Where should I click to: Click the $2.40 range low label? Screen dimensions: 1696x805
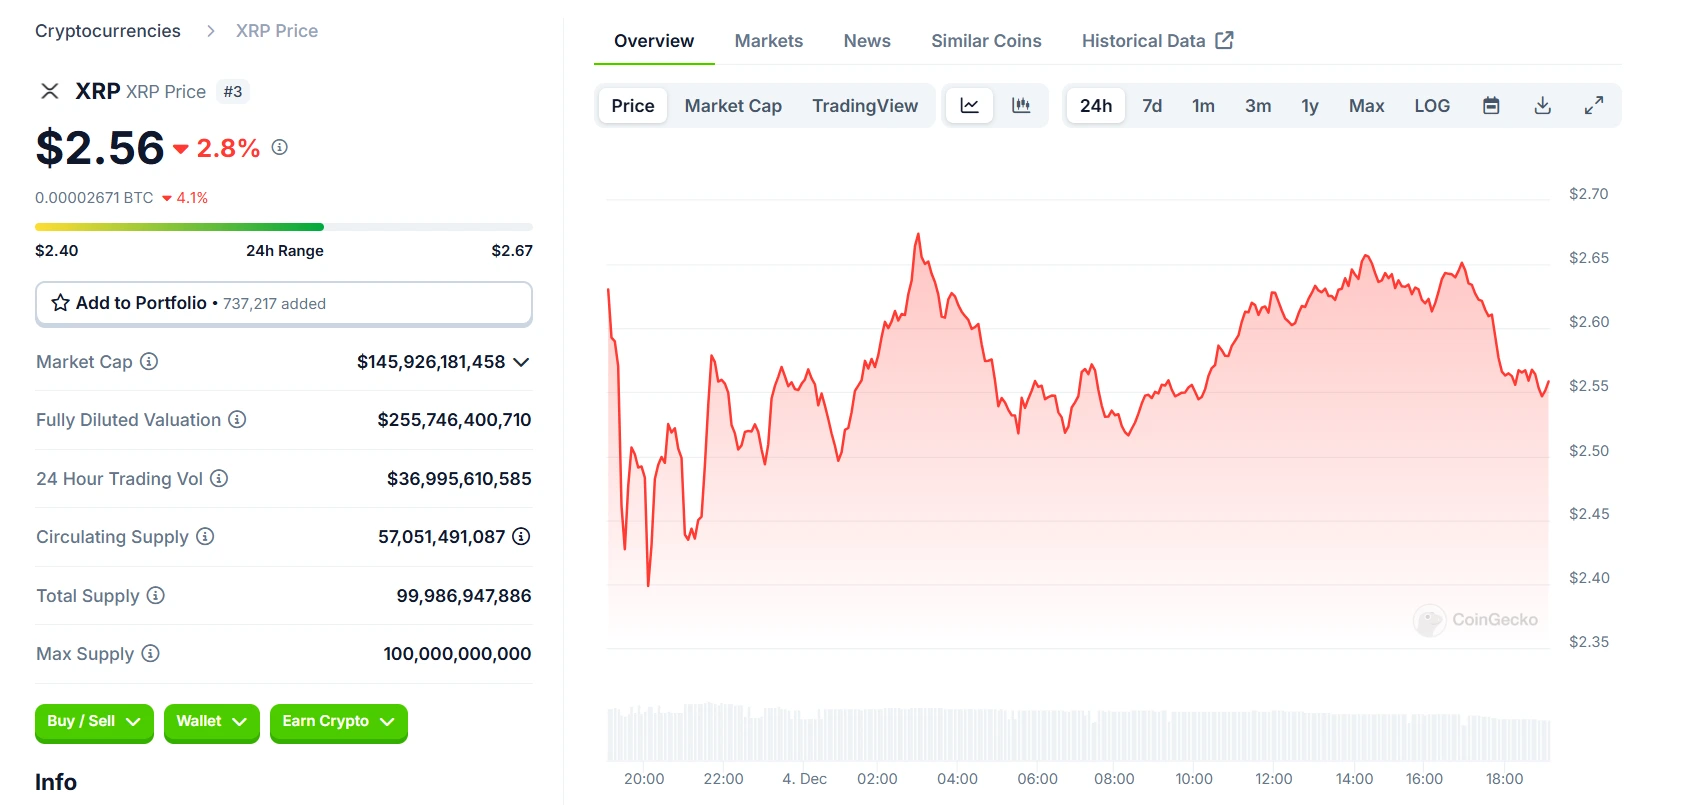pos(57,251)
